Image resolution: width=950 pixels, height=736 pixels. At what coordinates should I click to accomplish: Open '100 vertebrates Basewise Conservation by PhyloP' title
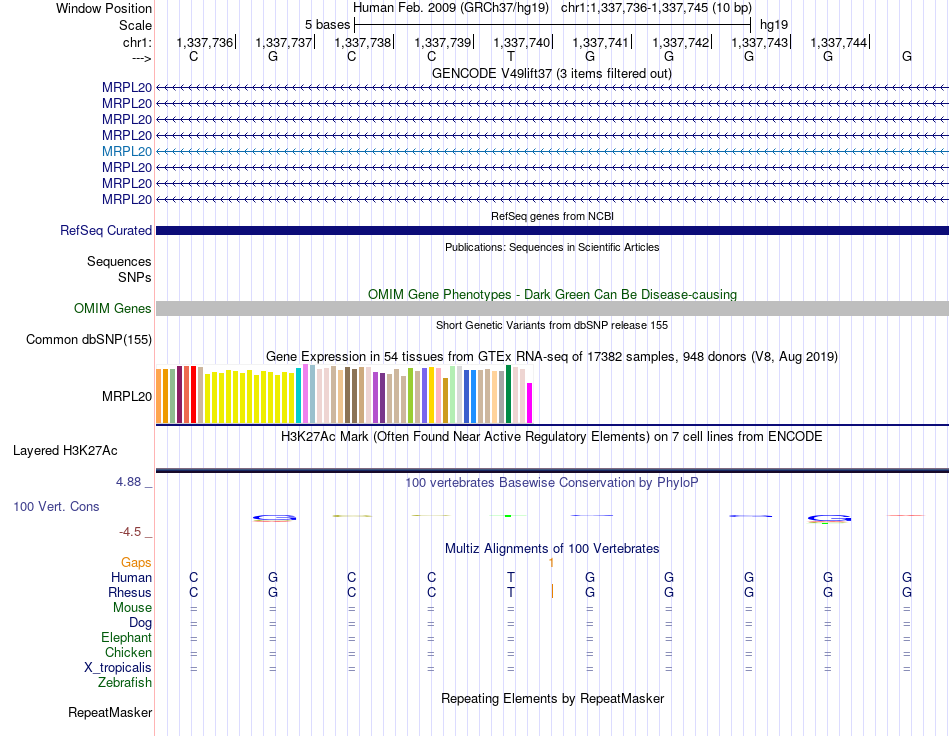552,483
